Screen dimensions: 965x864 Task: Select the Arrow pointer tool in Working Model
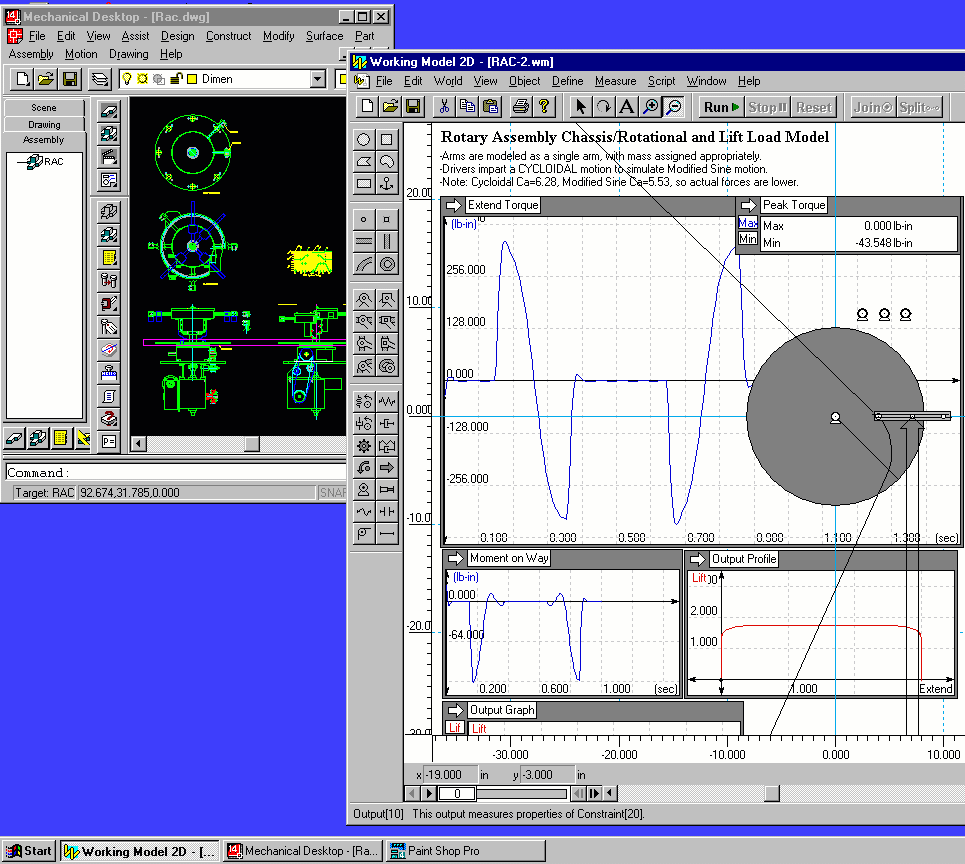click(x=580, y=107)
